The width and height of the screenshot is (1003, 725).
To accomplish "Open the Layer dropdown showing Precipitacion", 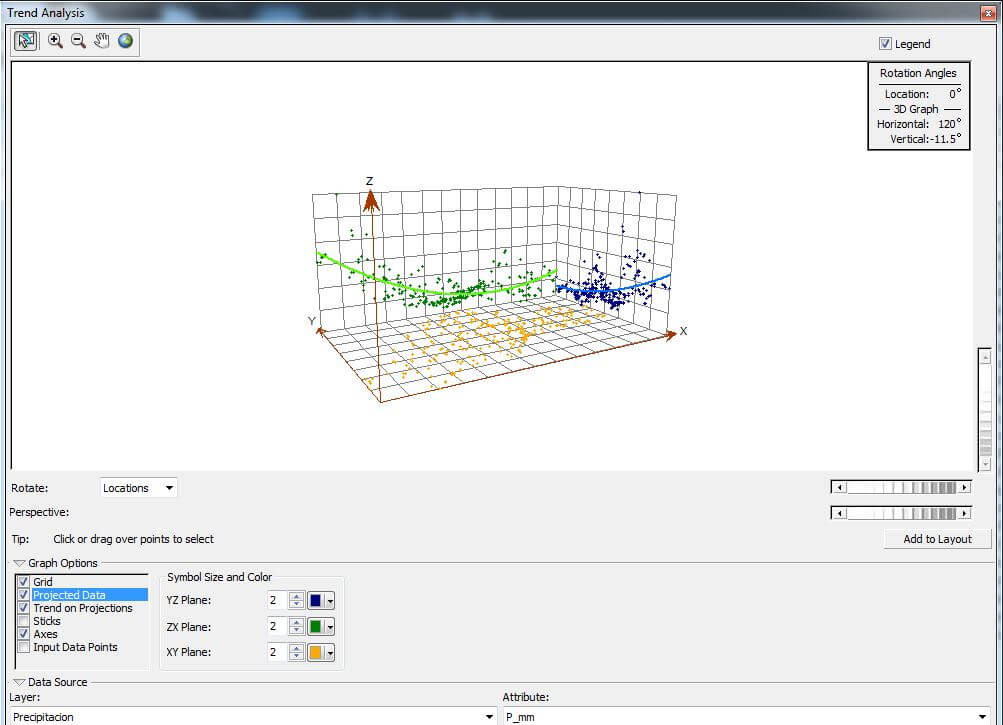I will tap(489, 717).
